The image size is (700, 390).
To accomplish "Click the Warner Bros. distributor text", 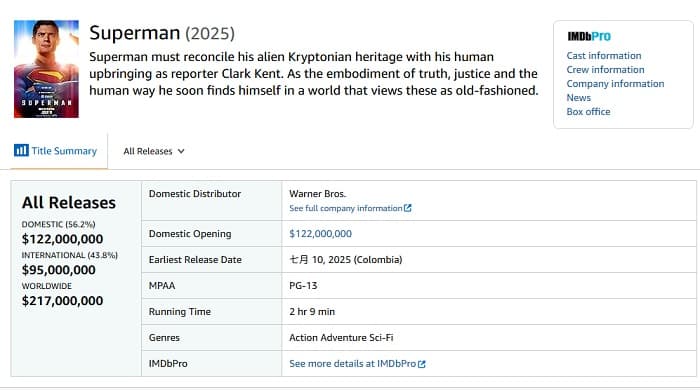I will pos(317,194).
